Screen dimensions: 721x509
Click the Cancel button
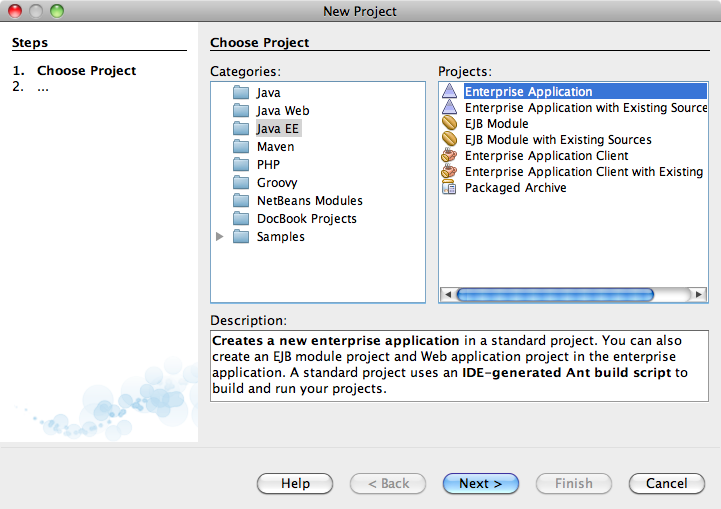pyautogui.click(x=666, y=483)
